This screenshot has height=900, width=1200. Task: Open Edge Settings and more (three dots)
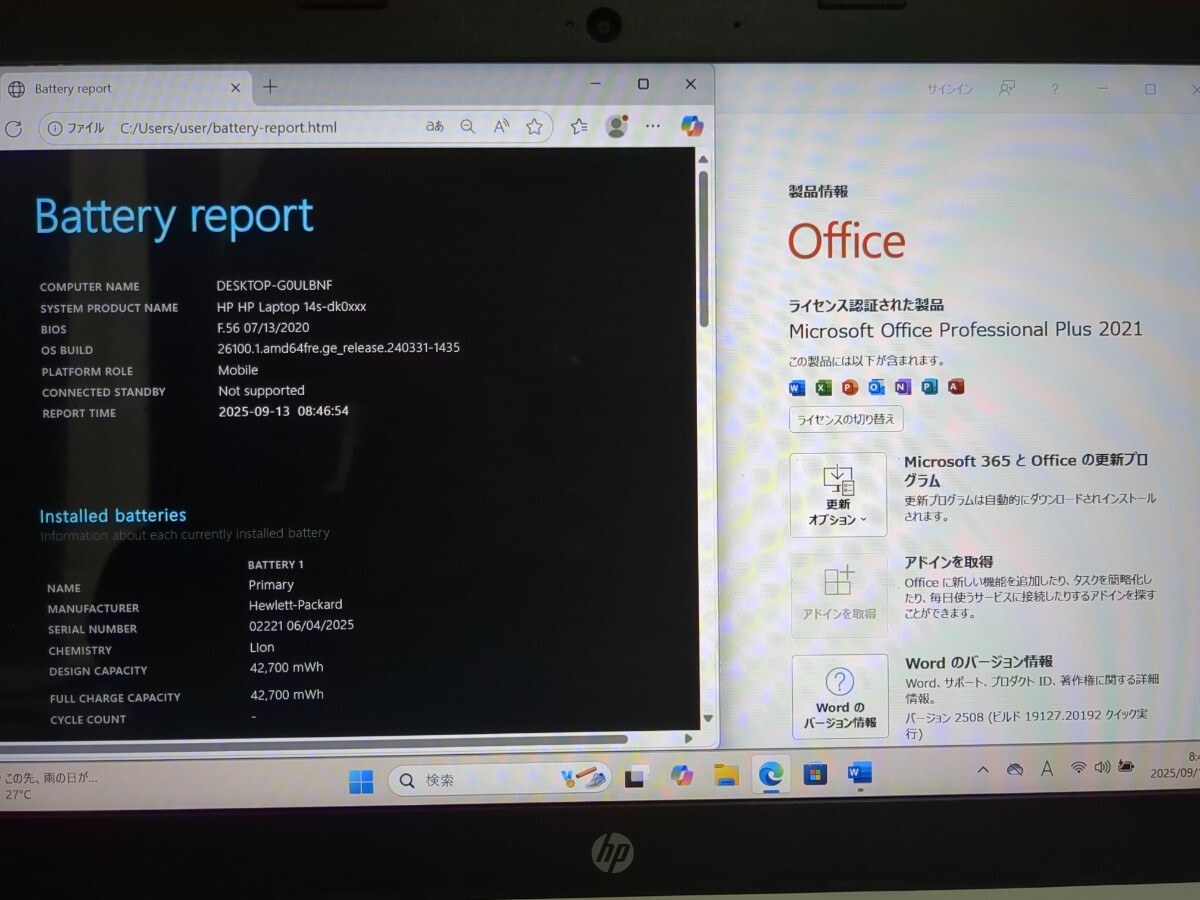tap(653, 126)
